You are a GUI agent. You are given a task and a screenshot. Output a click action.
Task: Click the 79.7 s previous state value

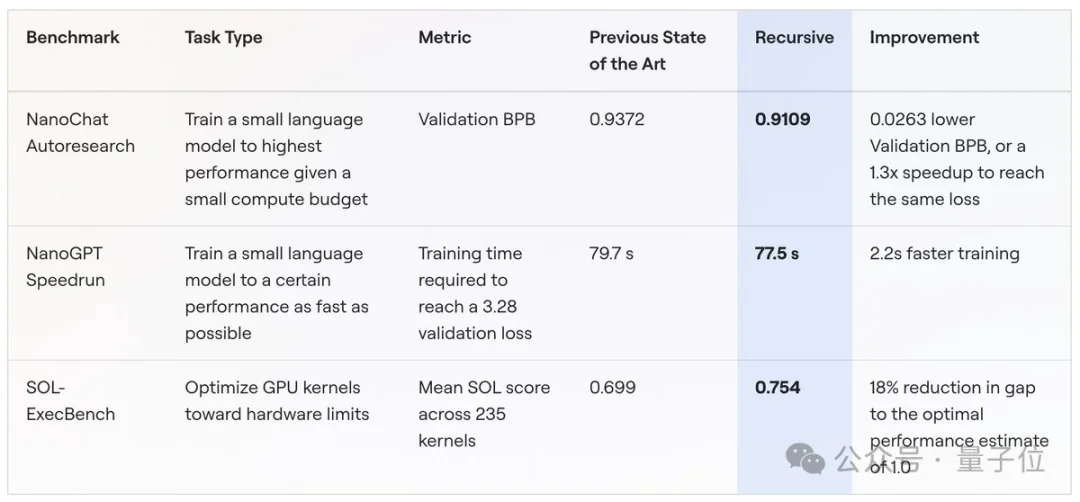(x=612, y=253)
